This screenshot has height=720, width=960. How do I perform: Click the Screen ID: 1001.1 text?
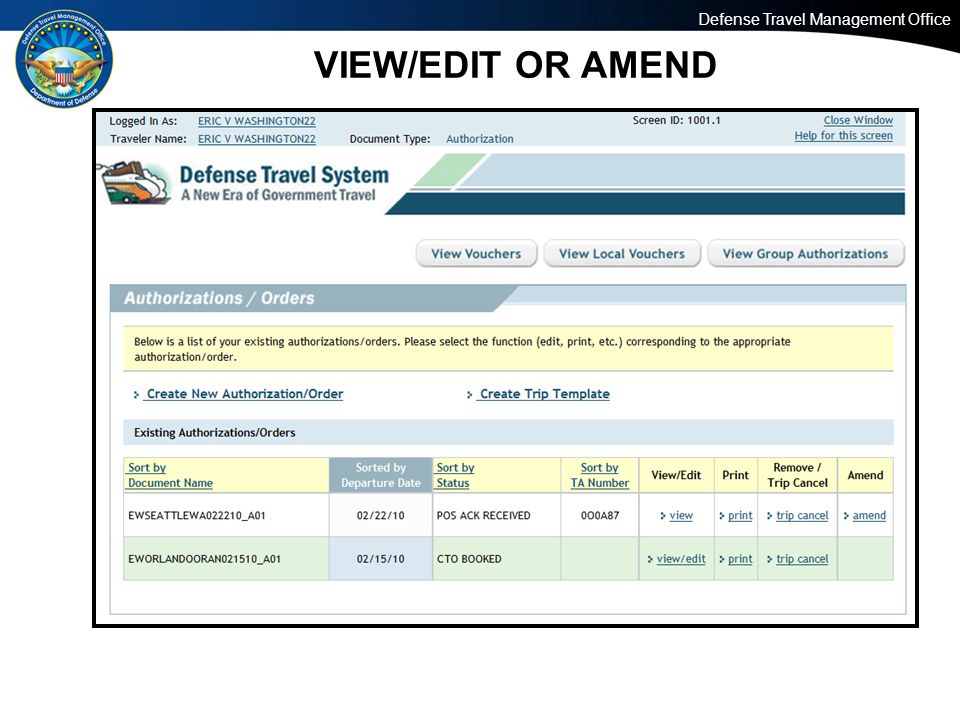point(677,120)
